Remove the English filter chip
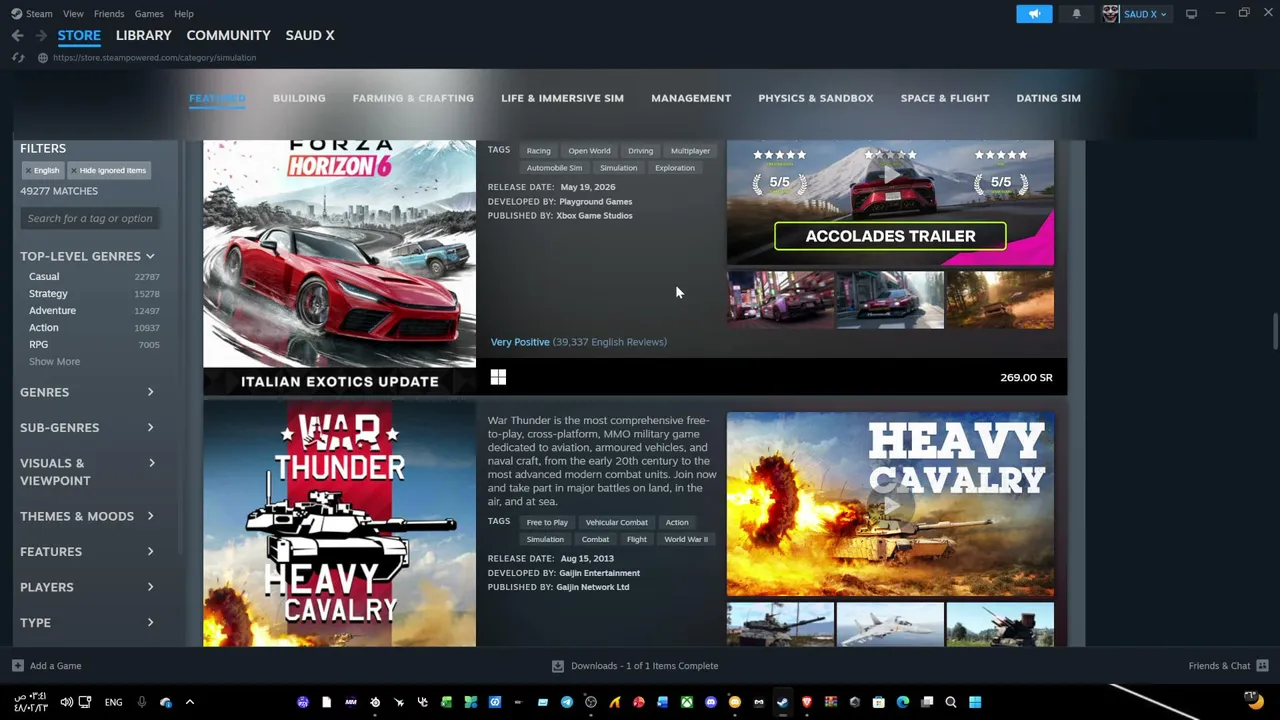Viewport: 1280px width, 720px height. (x=29, y=171)
